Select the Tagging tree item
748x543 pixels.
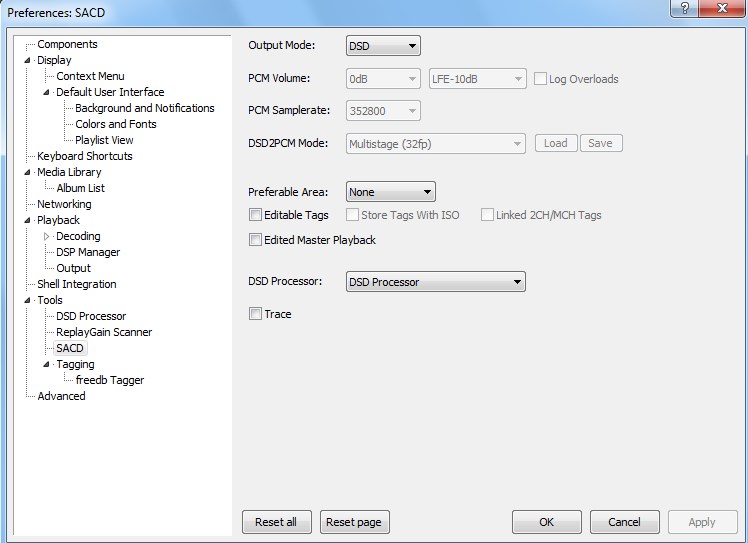click(x=75, y=364)
